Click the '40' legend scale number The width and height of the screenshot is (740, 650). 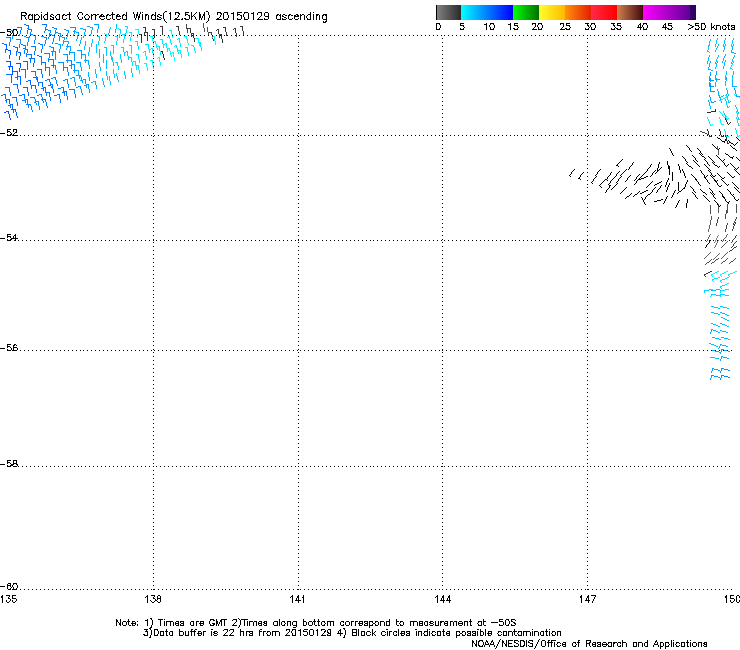click(642, 27)
